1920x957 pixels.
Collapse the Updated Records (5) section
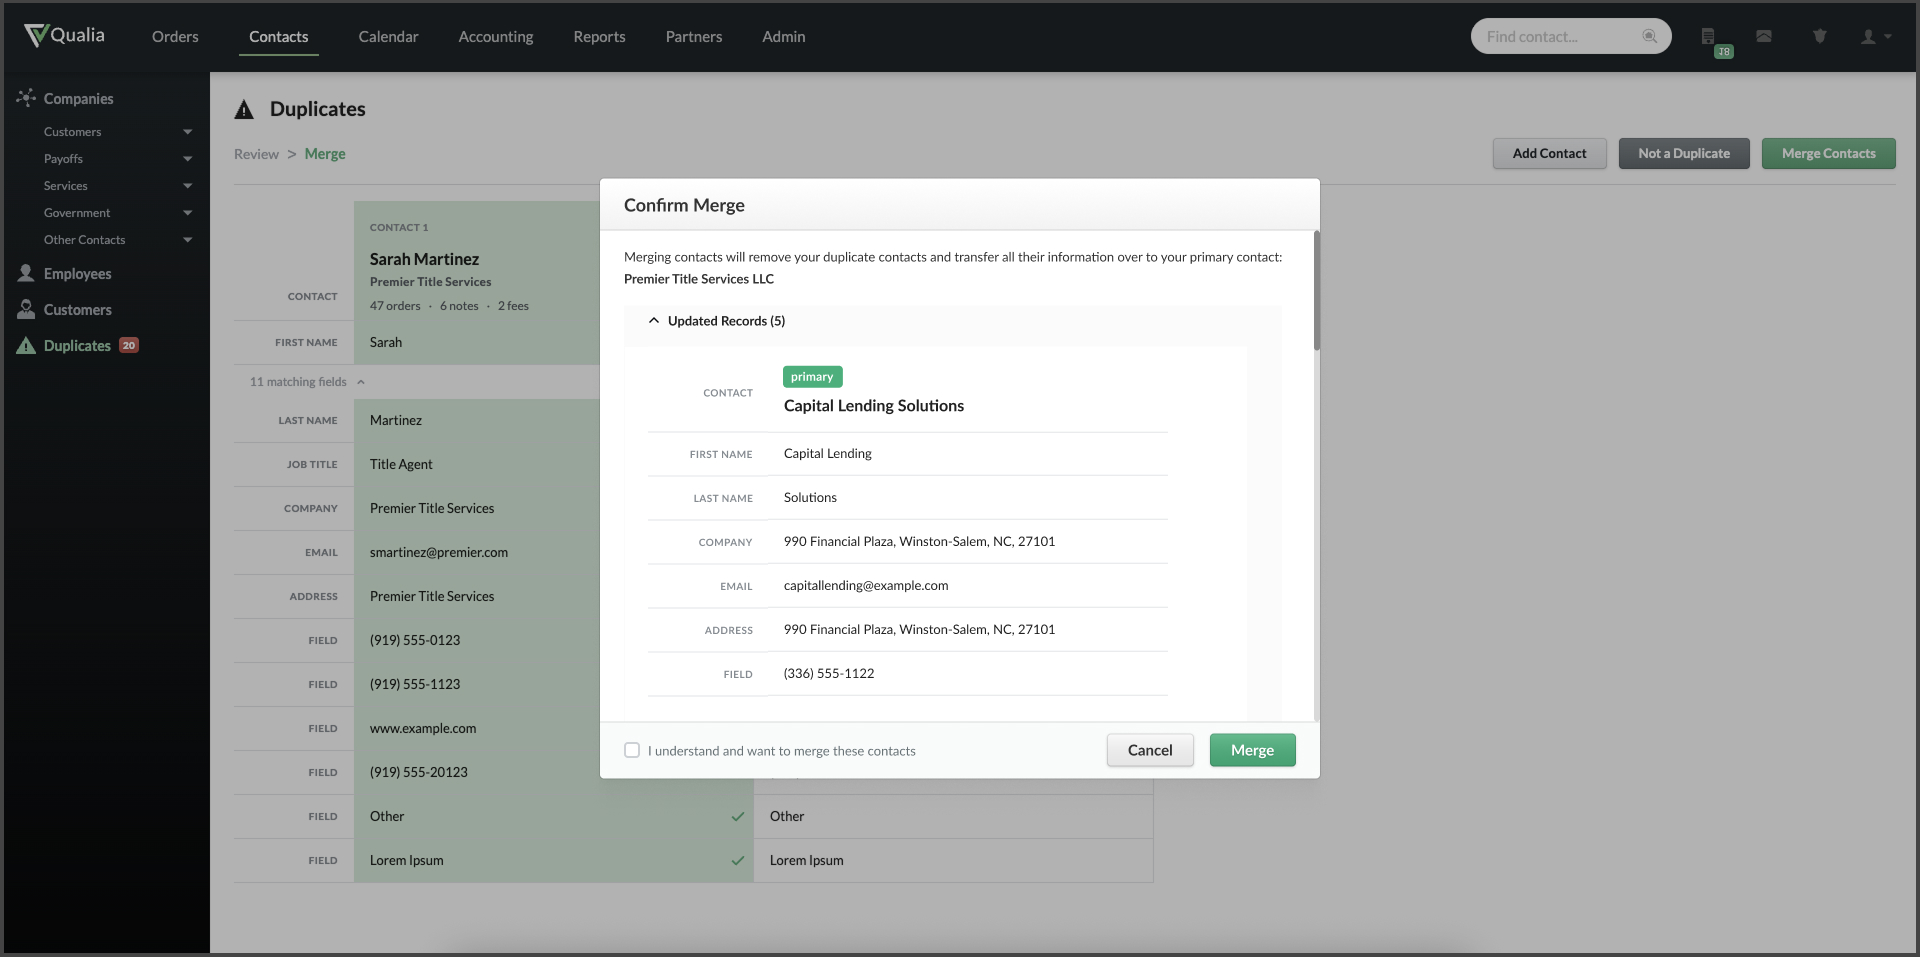[717, 321]
